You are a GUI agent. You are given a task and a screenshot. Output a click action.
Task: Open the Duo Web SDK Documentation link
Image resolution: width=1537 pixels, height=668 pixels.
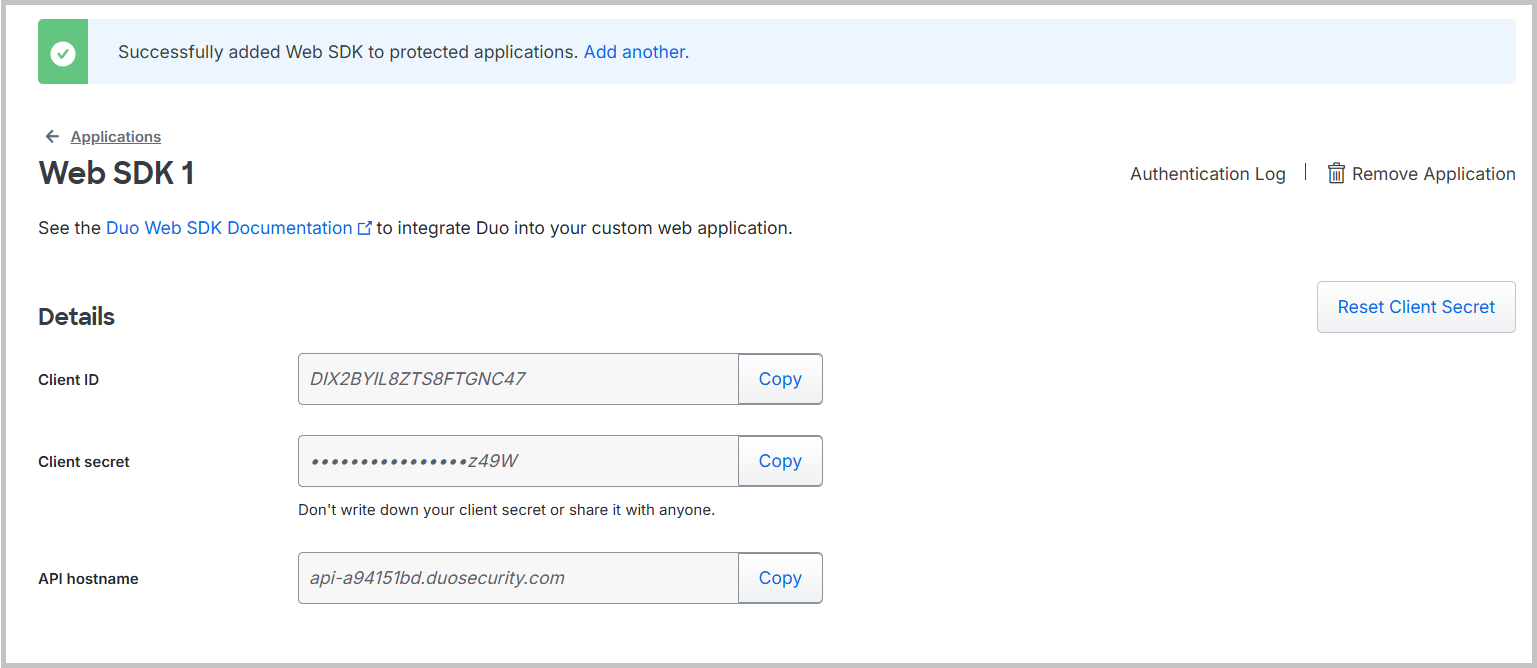tap(229, 228)
